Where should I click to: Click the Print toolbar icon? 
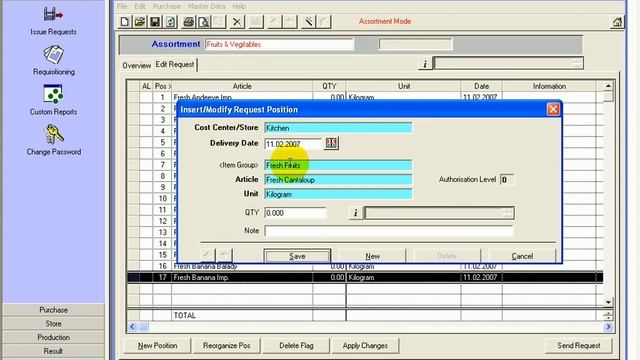[188, 22]
